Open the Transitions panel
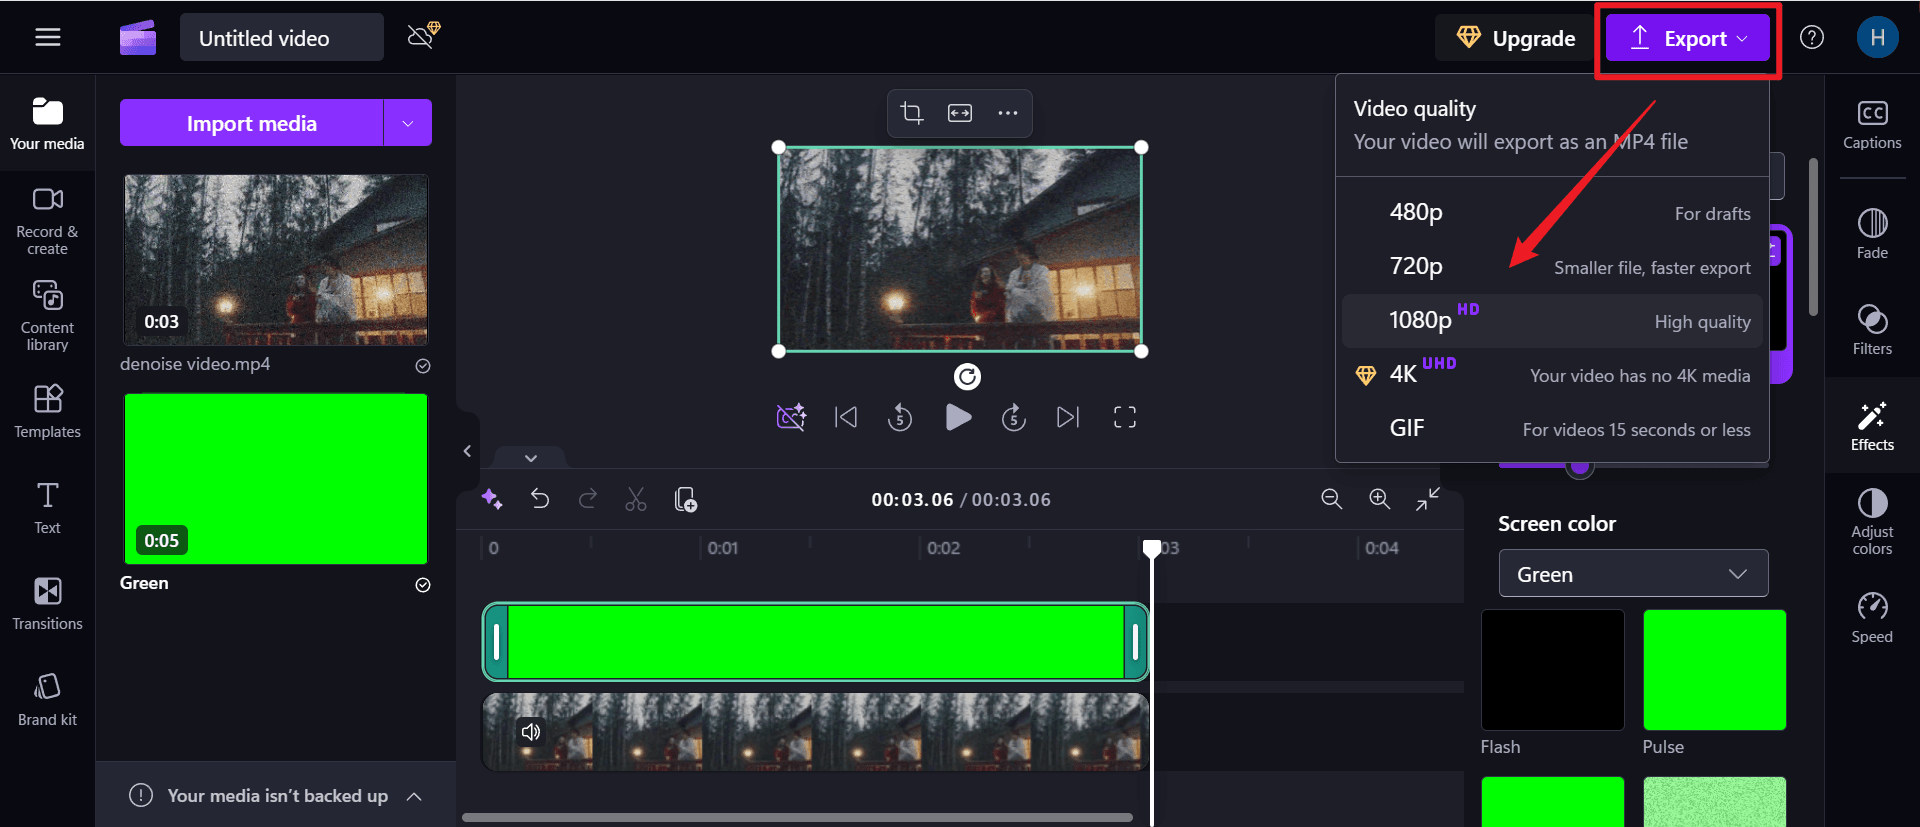 click(47, 604)
